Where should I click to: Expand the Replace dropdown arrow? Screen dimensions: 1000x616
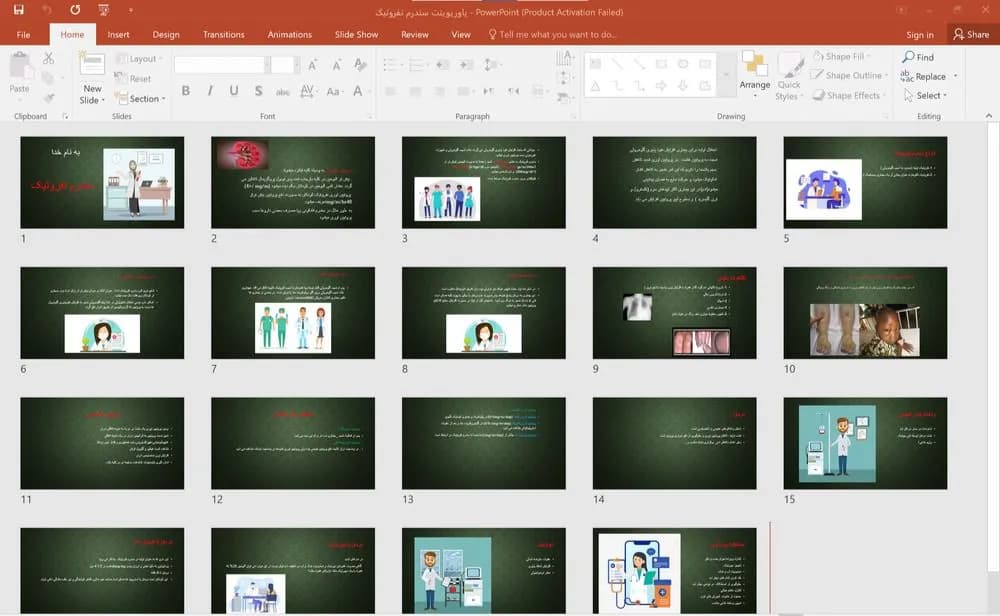click(955, 77)
